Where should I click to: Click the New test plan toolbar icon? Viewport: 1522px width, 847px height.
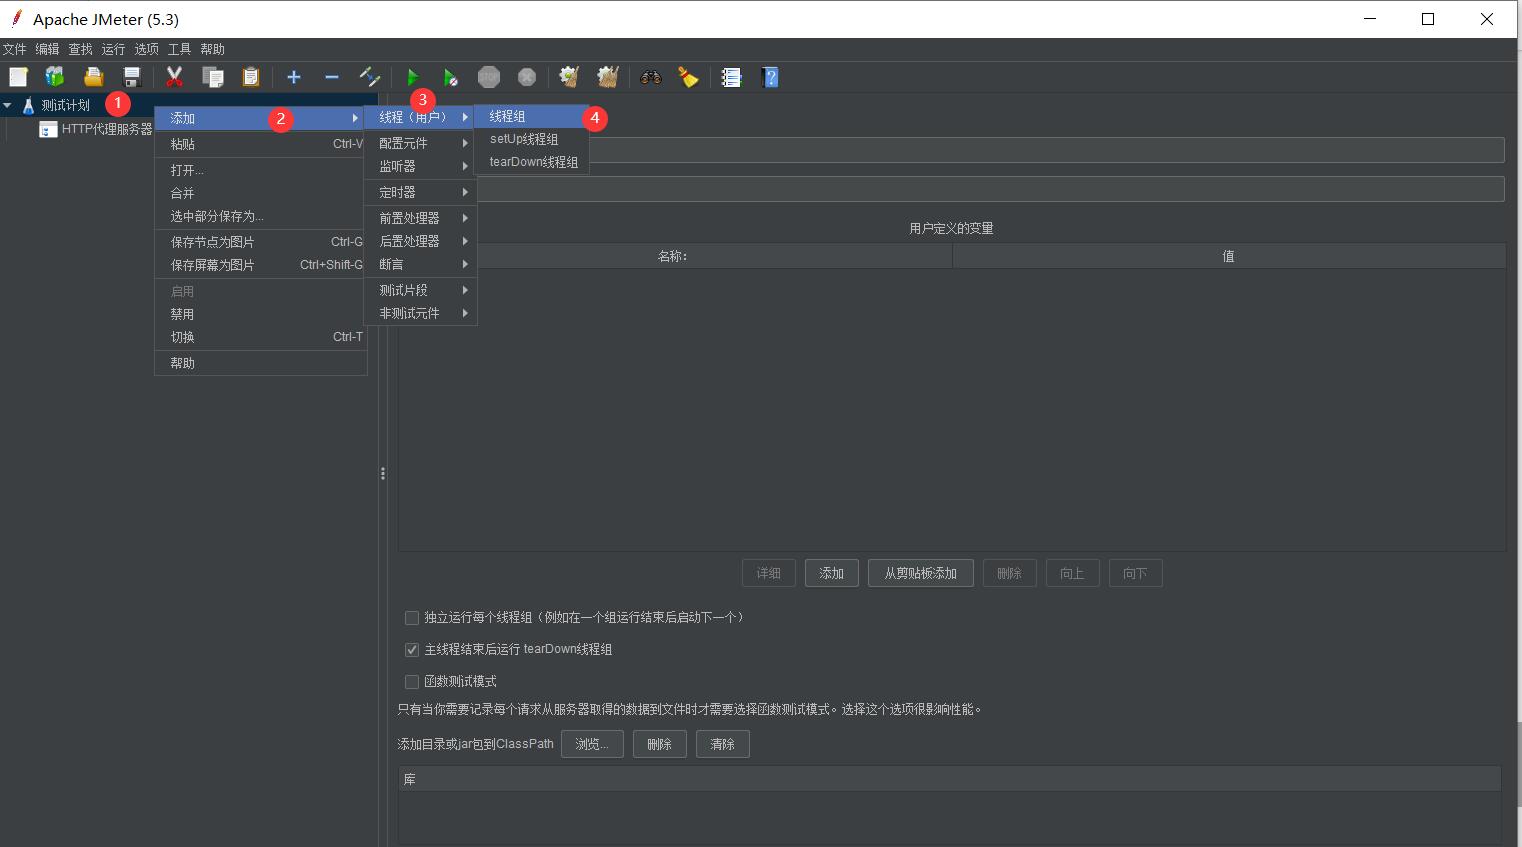pos(18,77)
